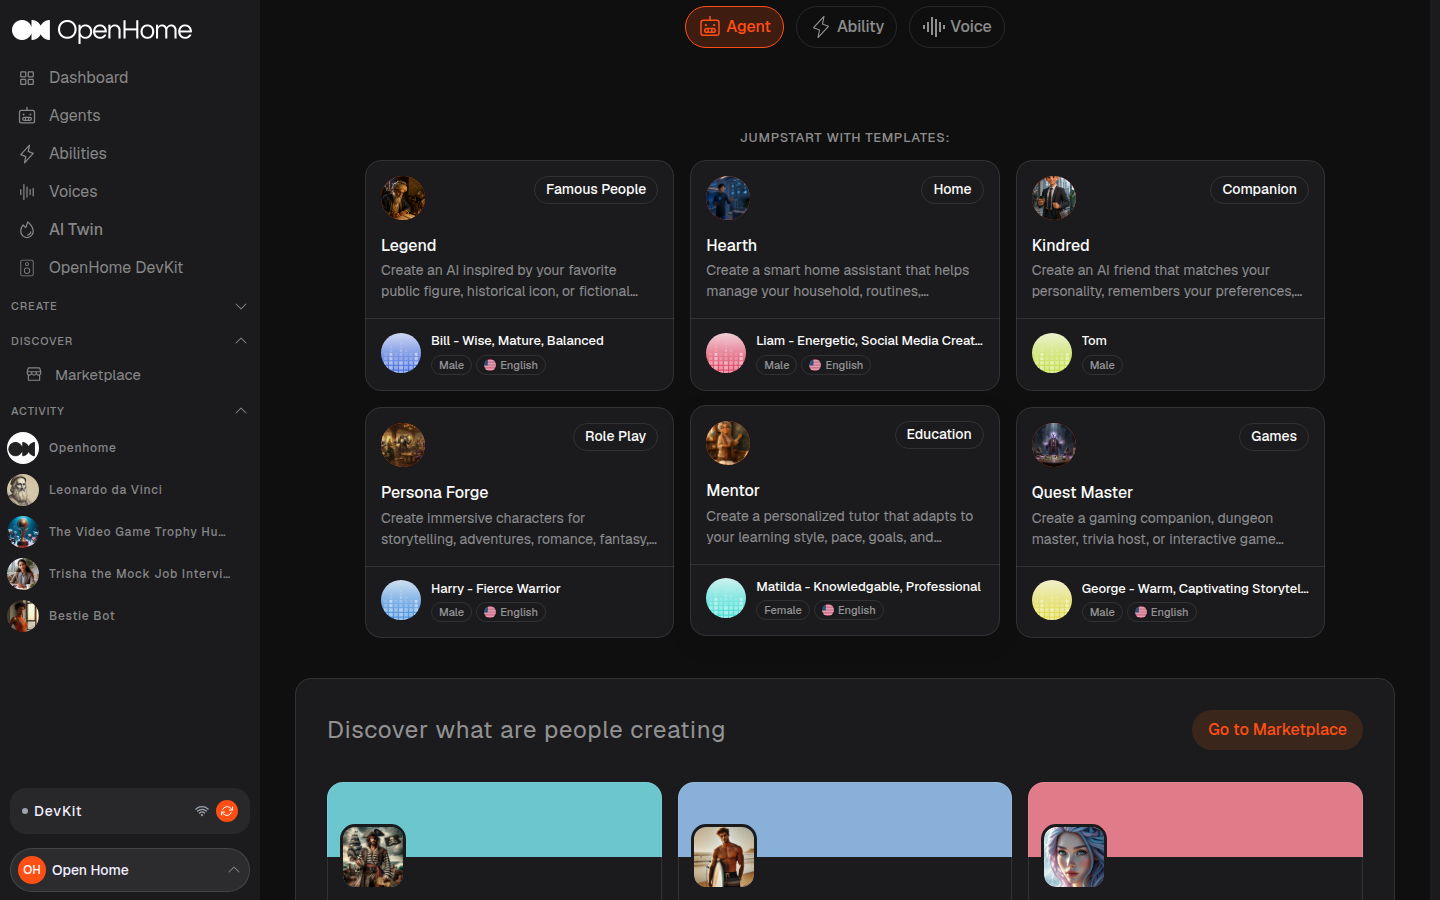
Task: Click Tom's green voice avatar
Action: pos(1052,353)
